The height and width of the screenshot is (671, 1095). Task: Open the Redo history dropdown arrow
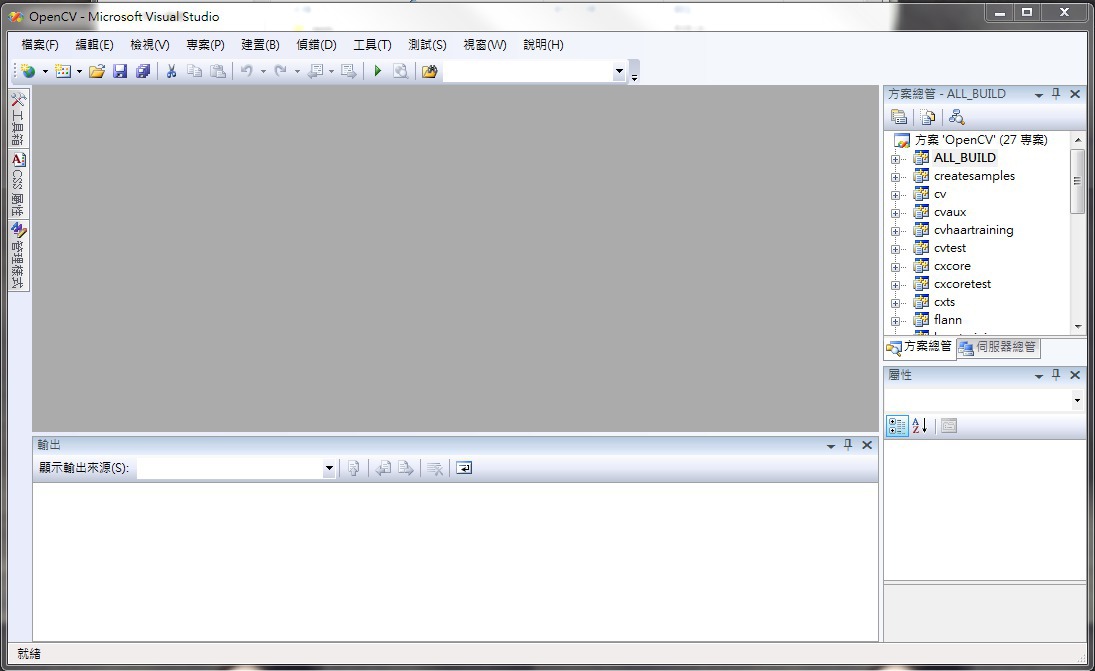[297, 71]
